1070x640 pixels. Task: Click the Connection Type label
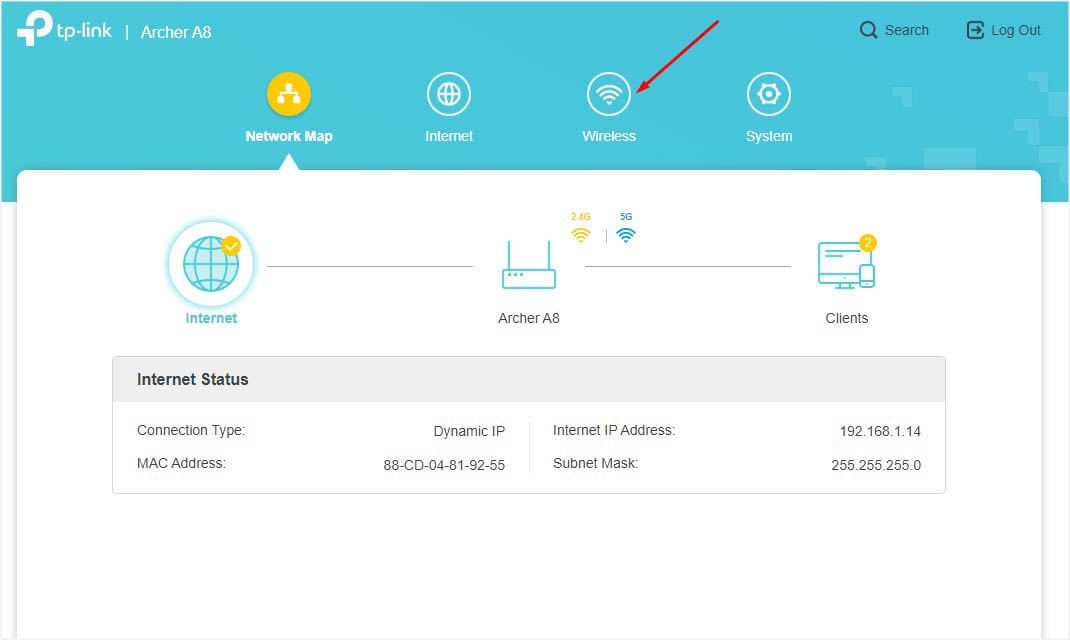click(191, 431)
